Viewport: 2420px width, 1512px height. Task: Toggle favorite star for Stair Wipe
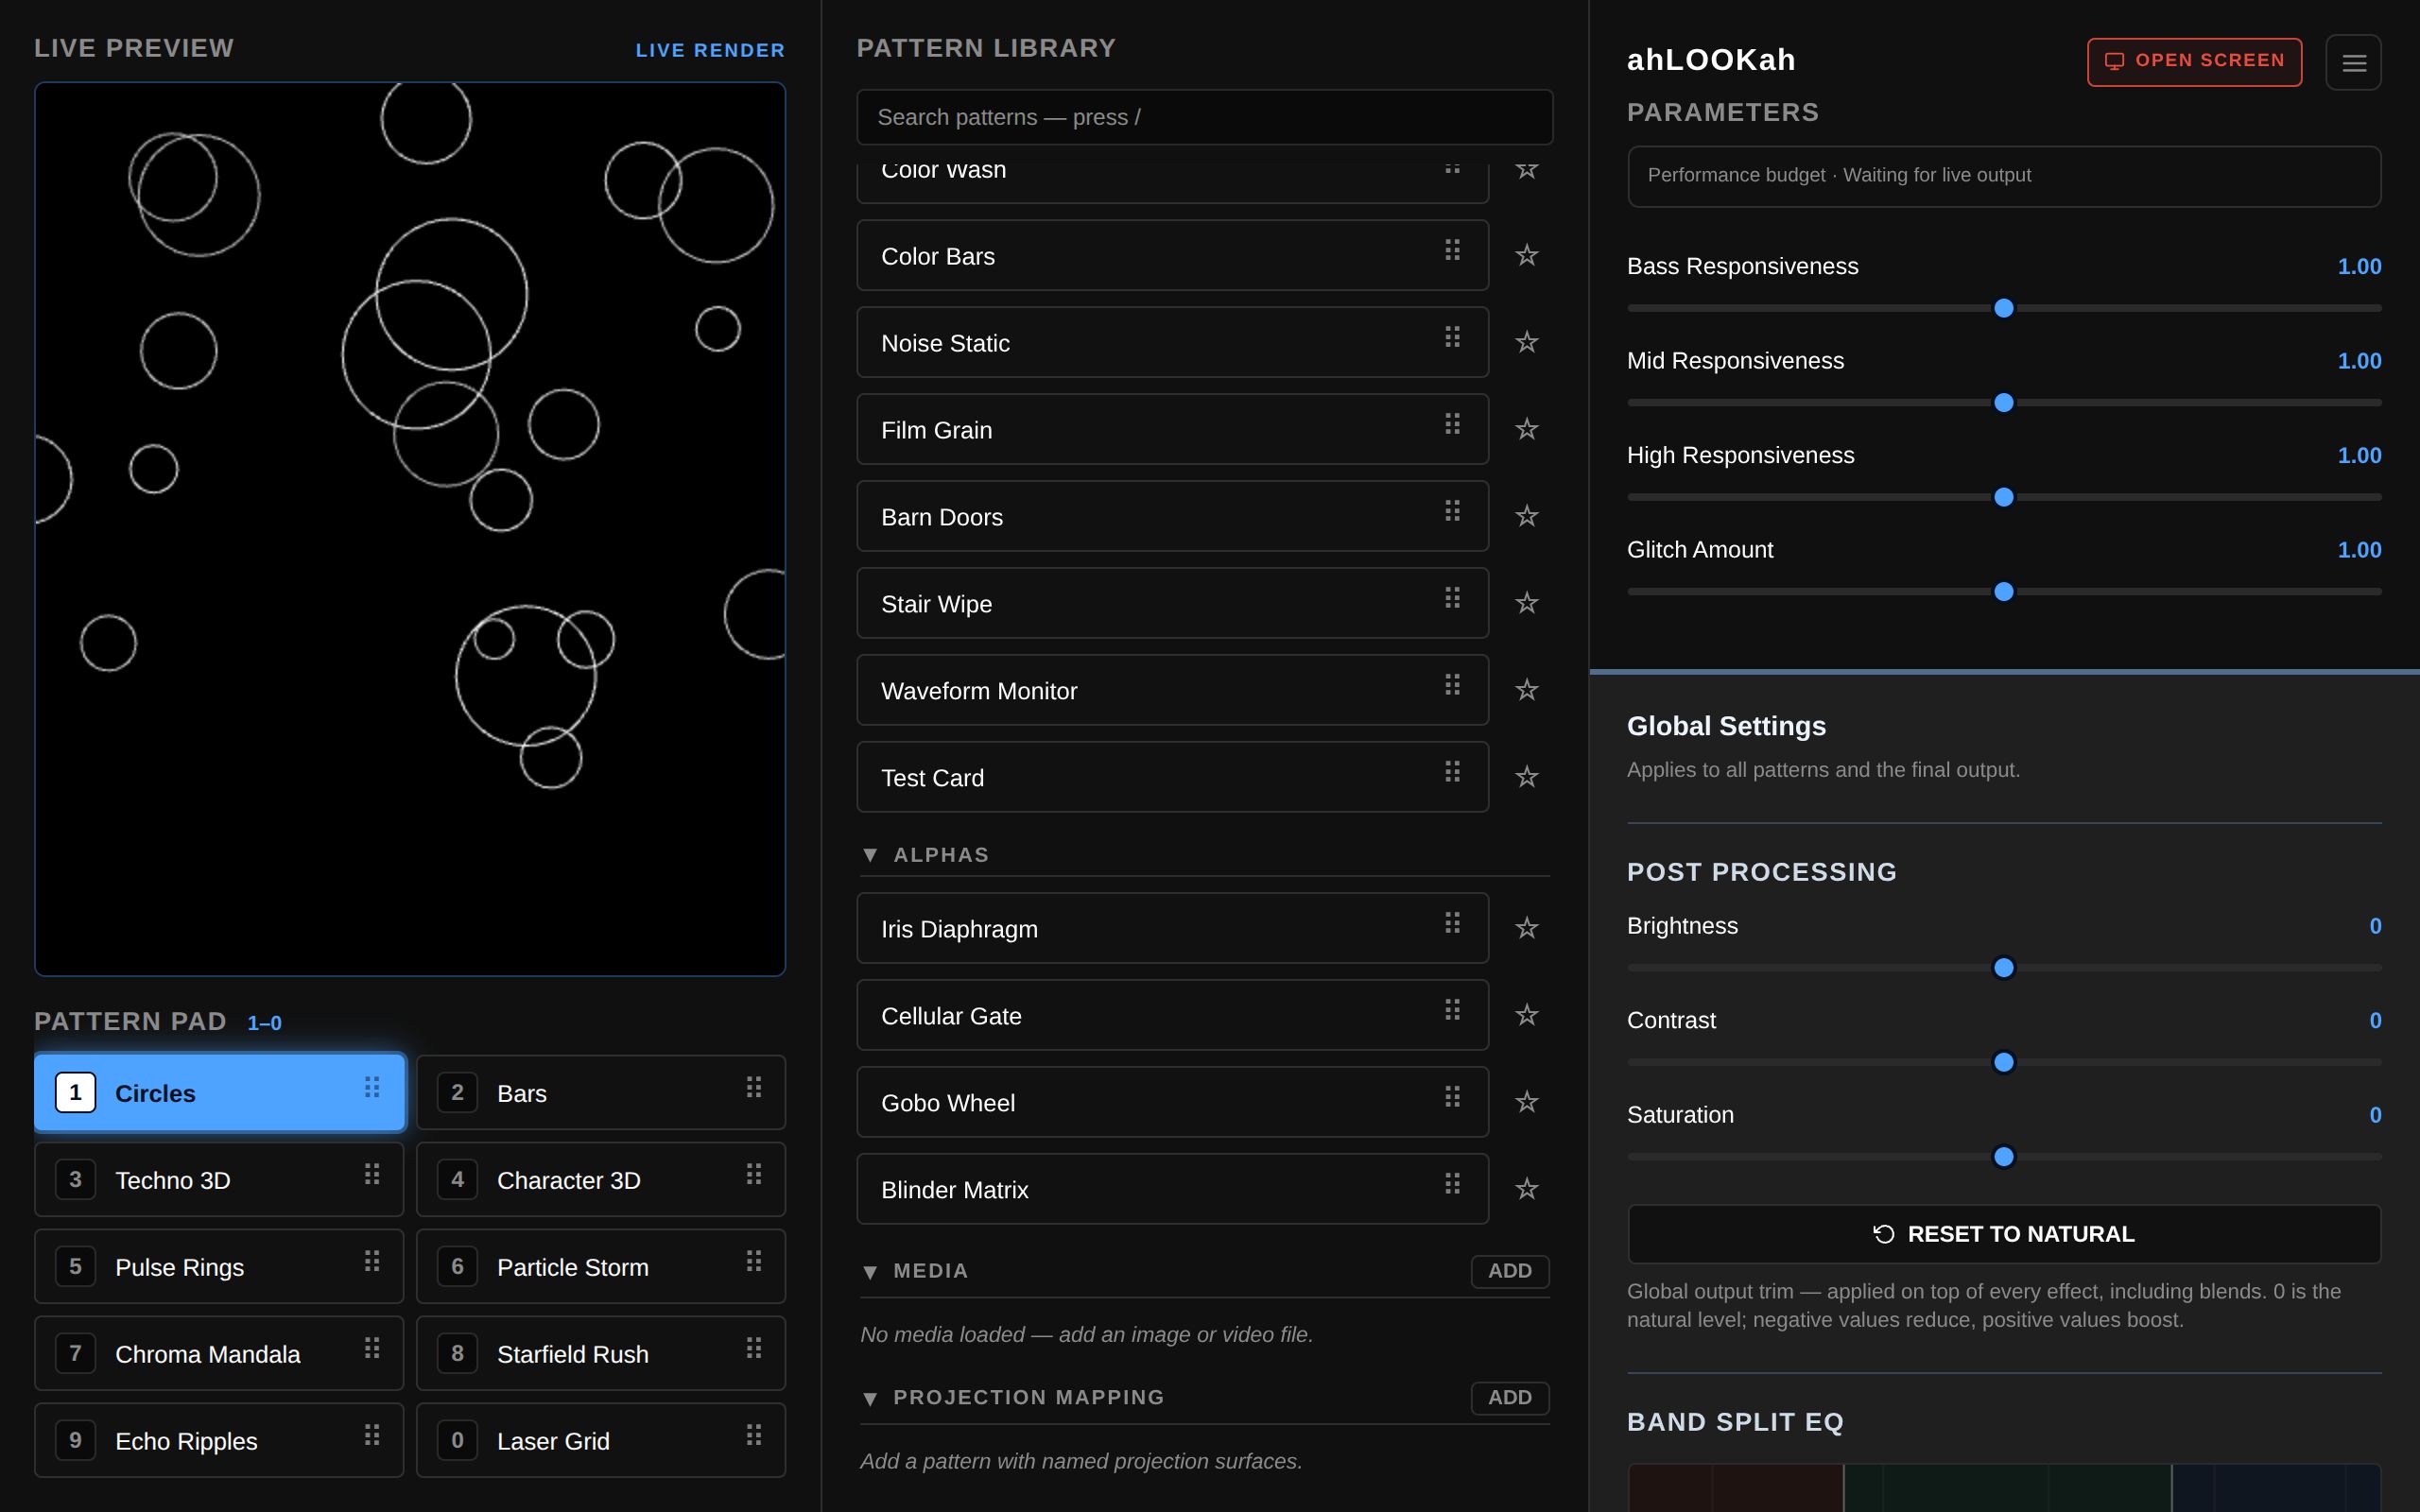pos(1526,603)
